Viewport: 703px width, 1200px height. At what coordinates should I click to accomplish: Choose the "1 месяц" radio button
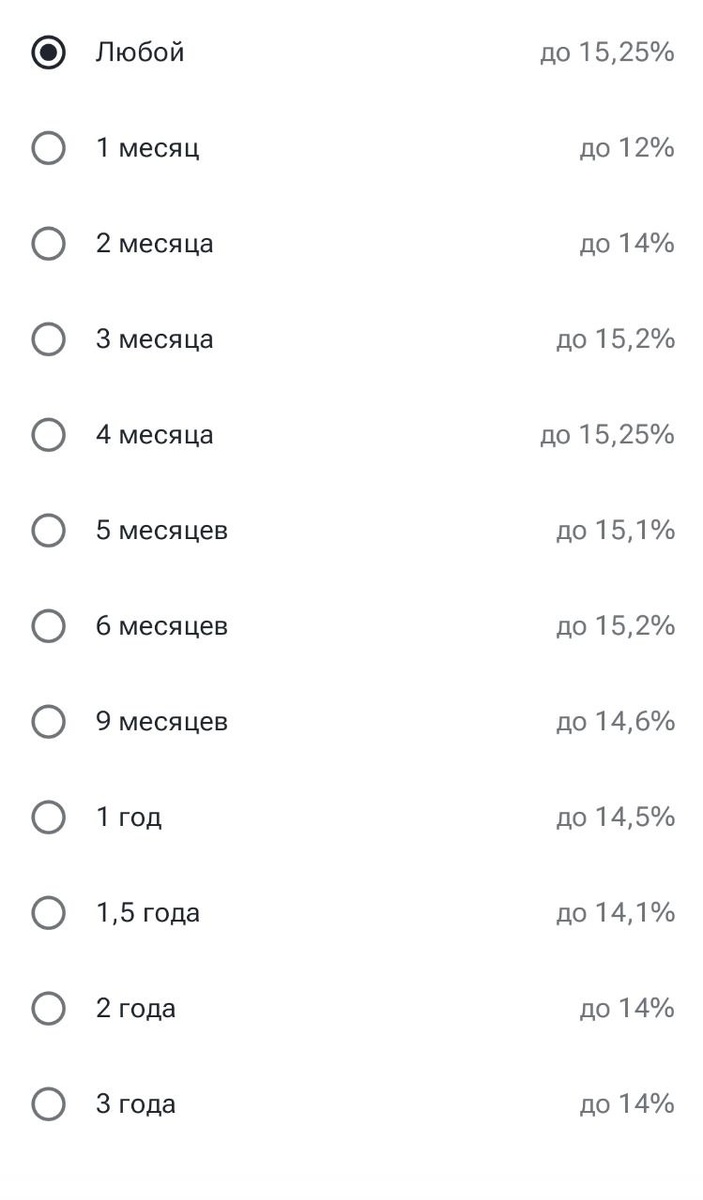48,149
